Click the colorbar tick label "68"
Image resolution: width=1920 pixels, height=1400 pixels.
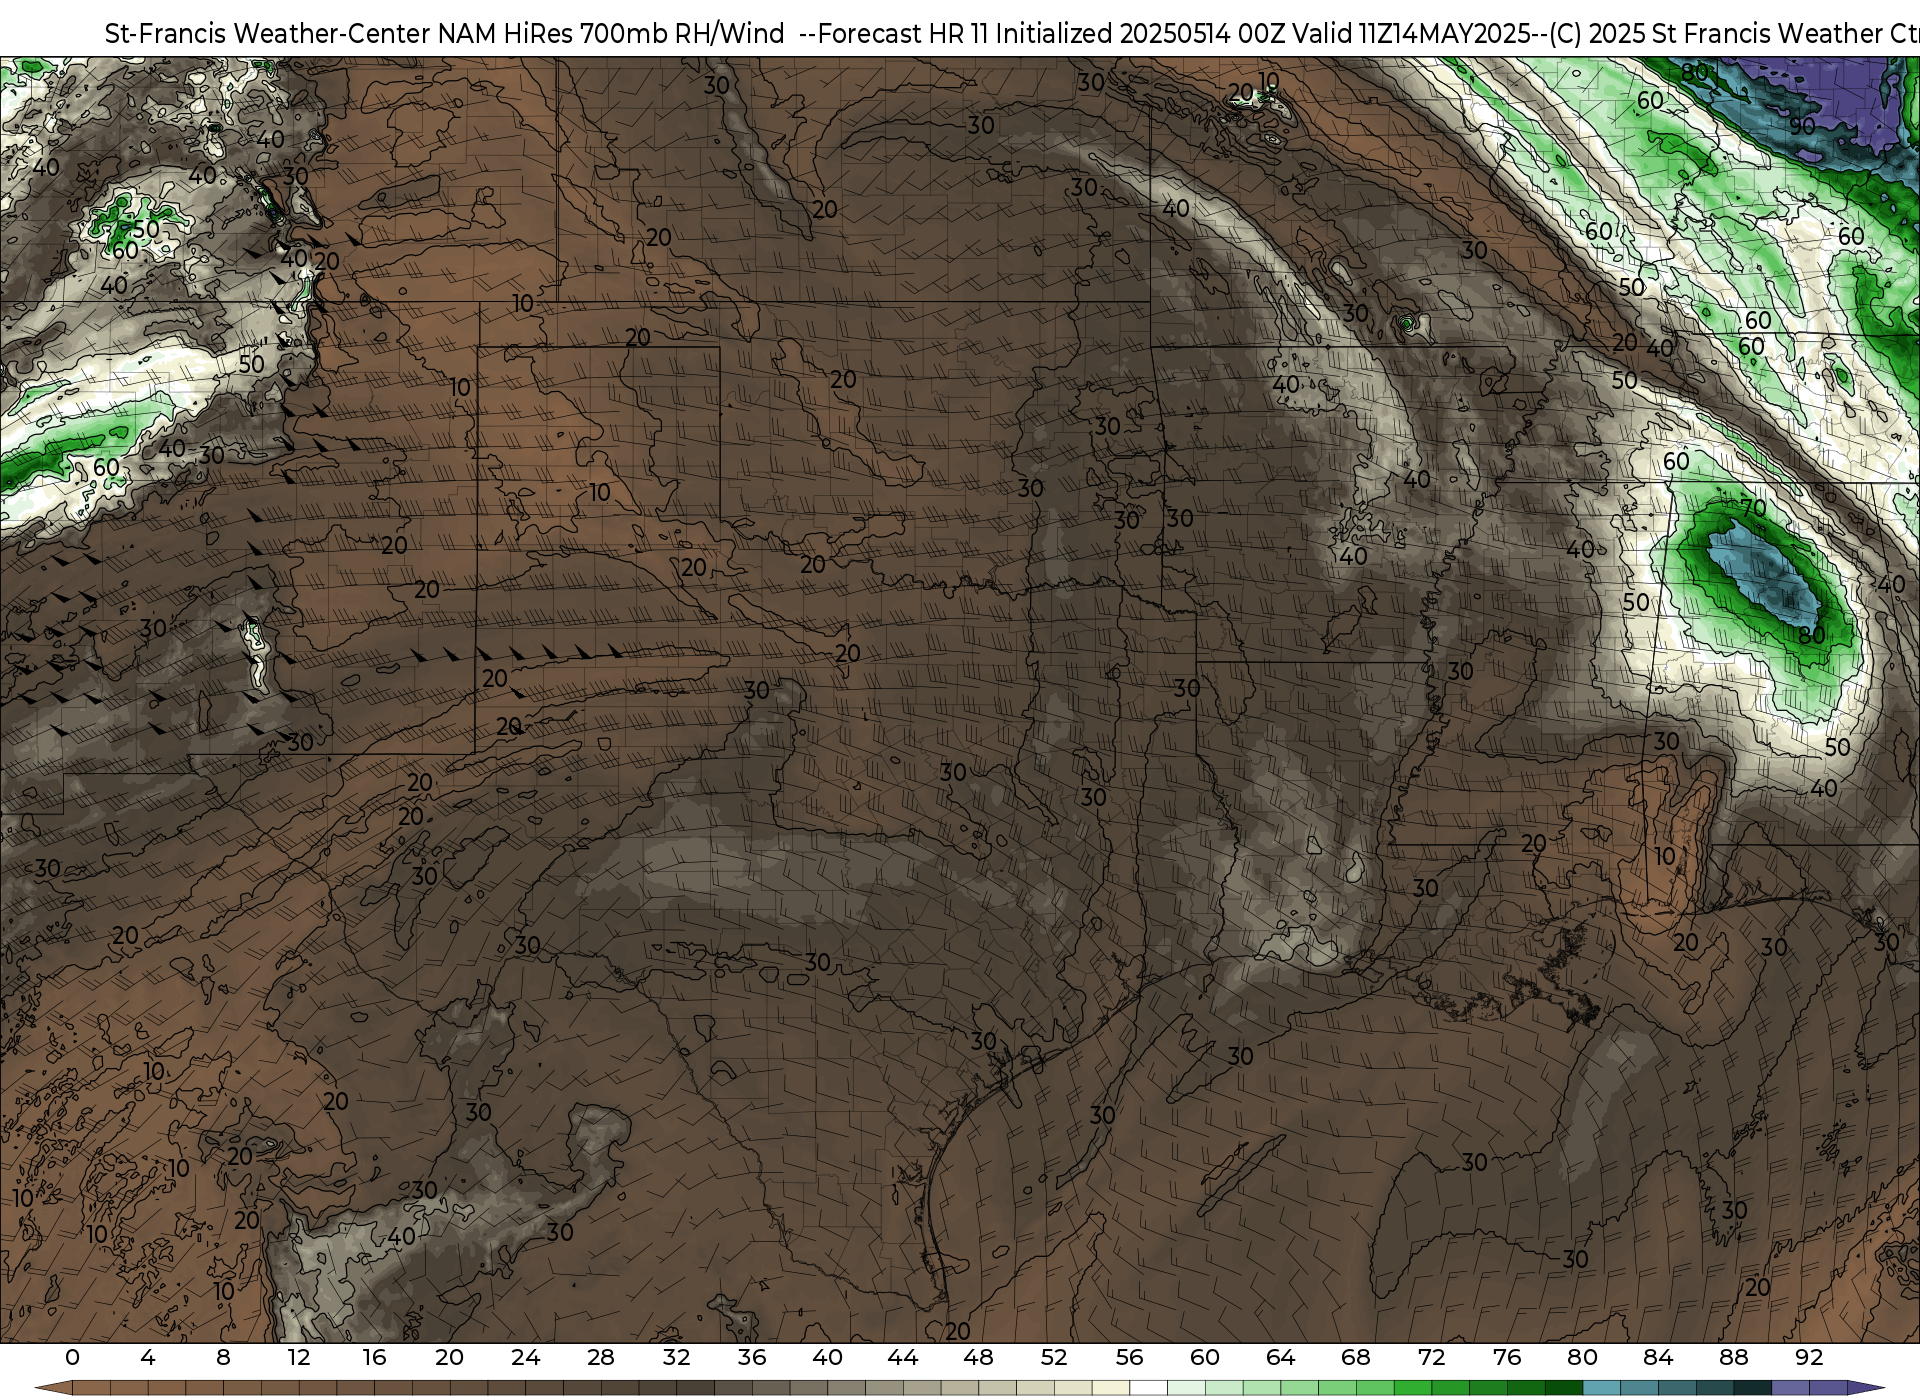coord(1356,1357)
